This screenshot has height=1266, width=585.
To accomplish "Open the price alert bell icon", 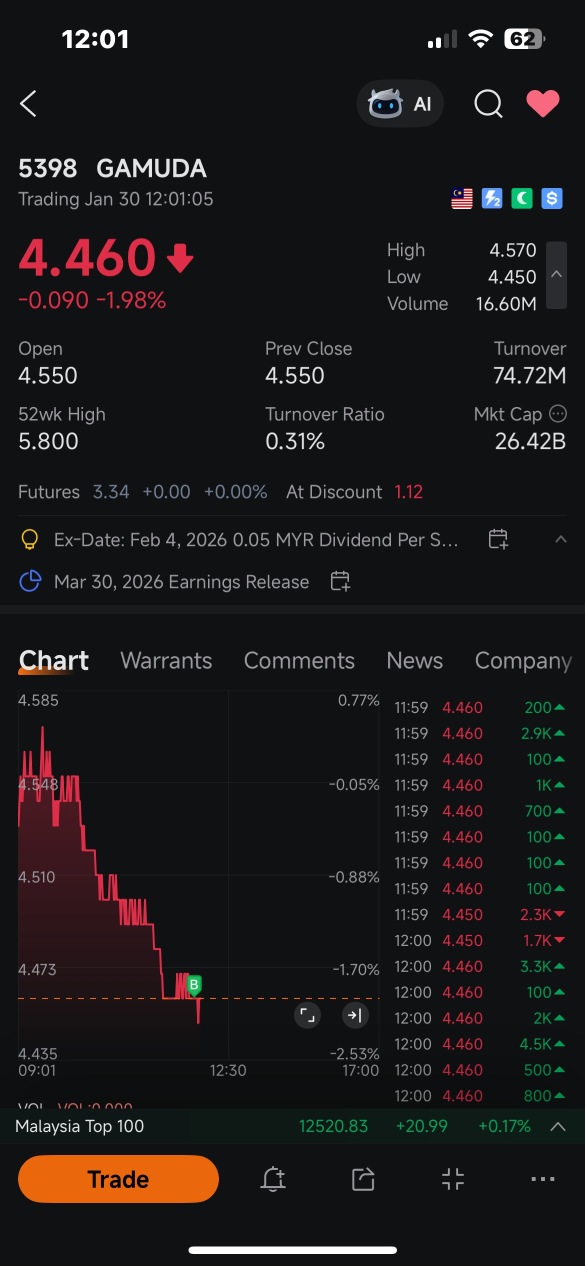I will pos(273,1179).
